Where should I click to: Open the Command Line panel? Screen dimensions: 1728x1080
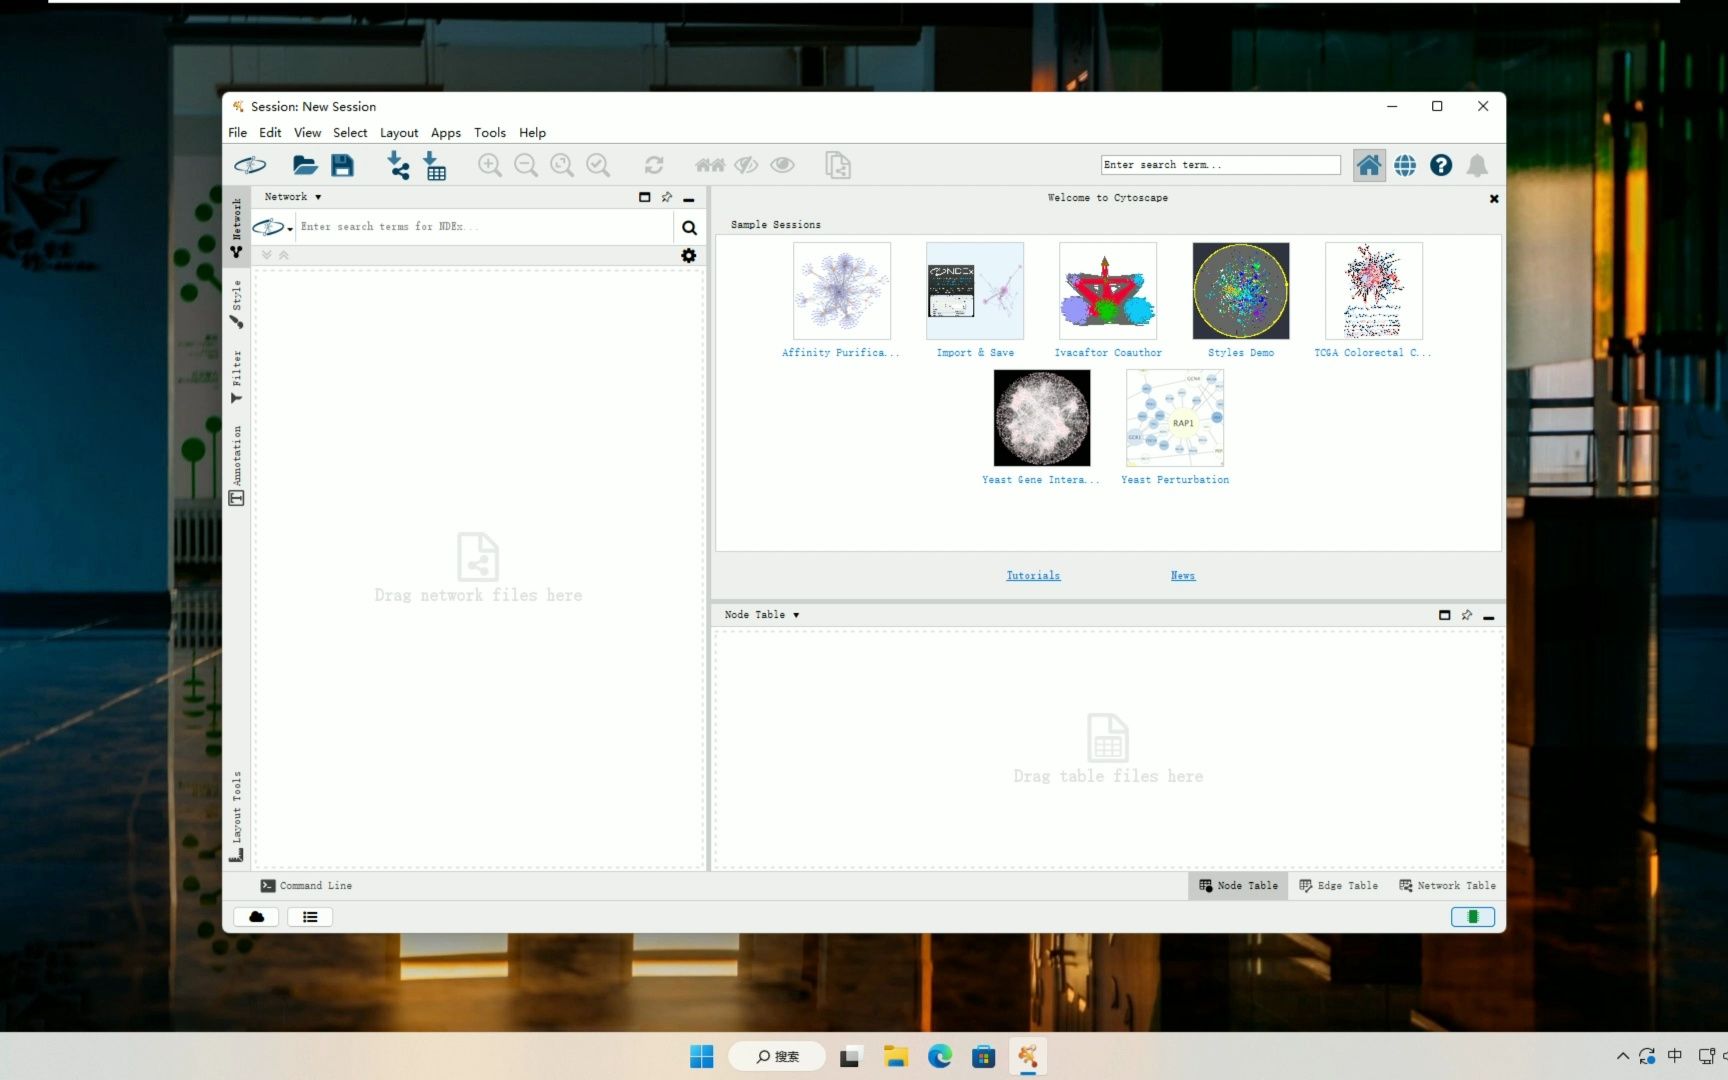point(306,886)
